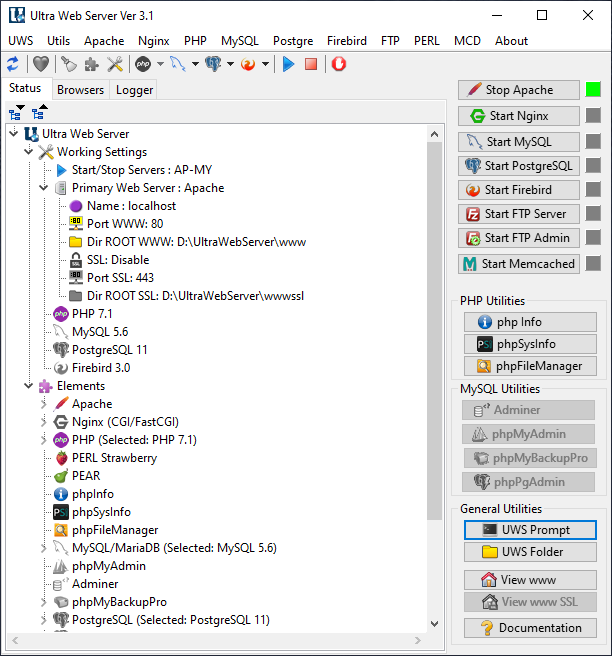Screen dimensions: 612x656
Task: Click the Stop Apache button
Action: [519, 90]
